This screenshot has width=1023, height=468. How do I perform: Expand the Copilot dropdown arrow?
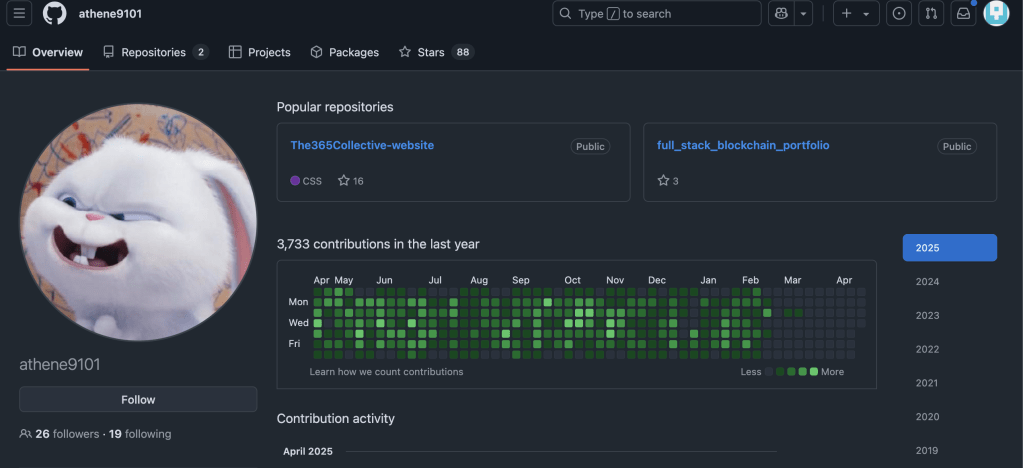click(802, 14)
